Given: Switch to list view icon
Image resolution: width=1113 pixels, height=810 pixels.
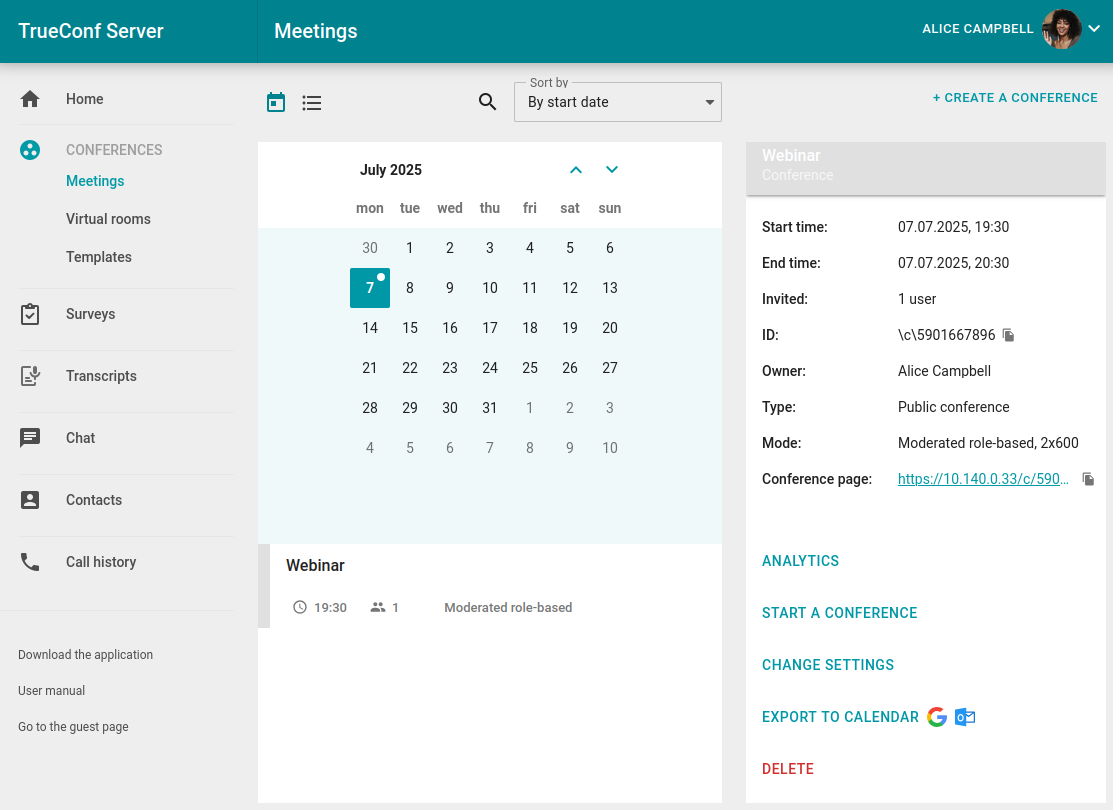Looking at the screenshot, I should (312, 102).
